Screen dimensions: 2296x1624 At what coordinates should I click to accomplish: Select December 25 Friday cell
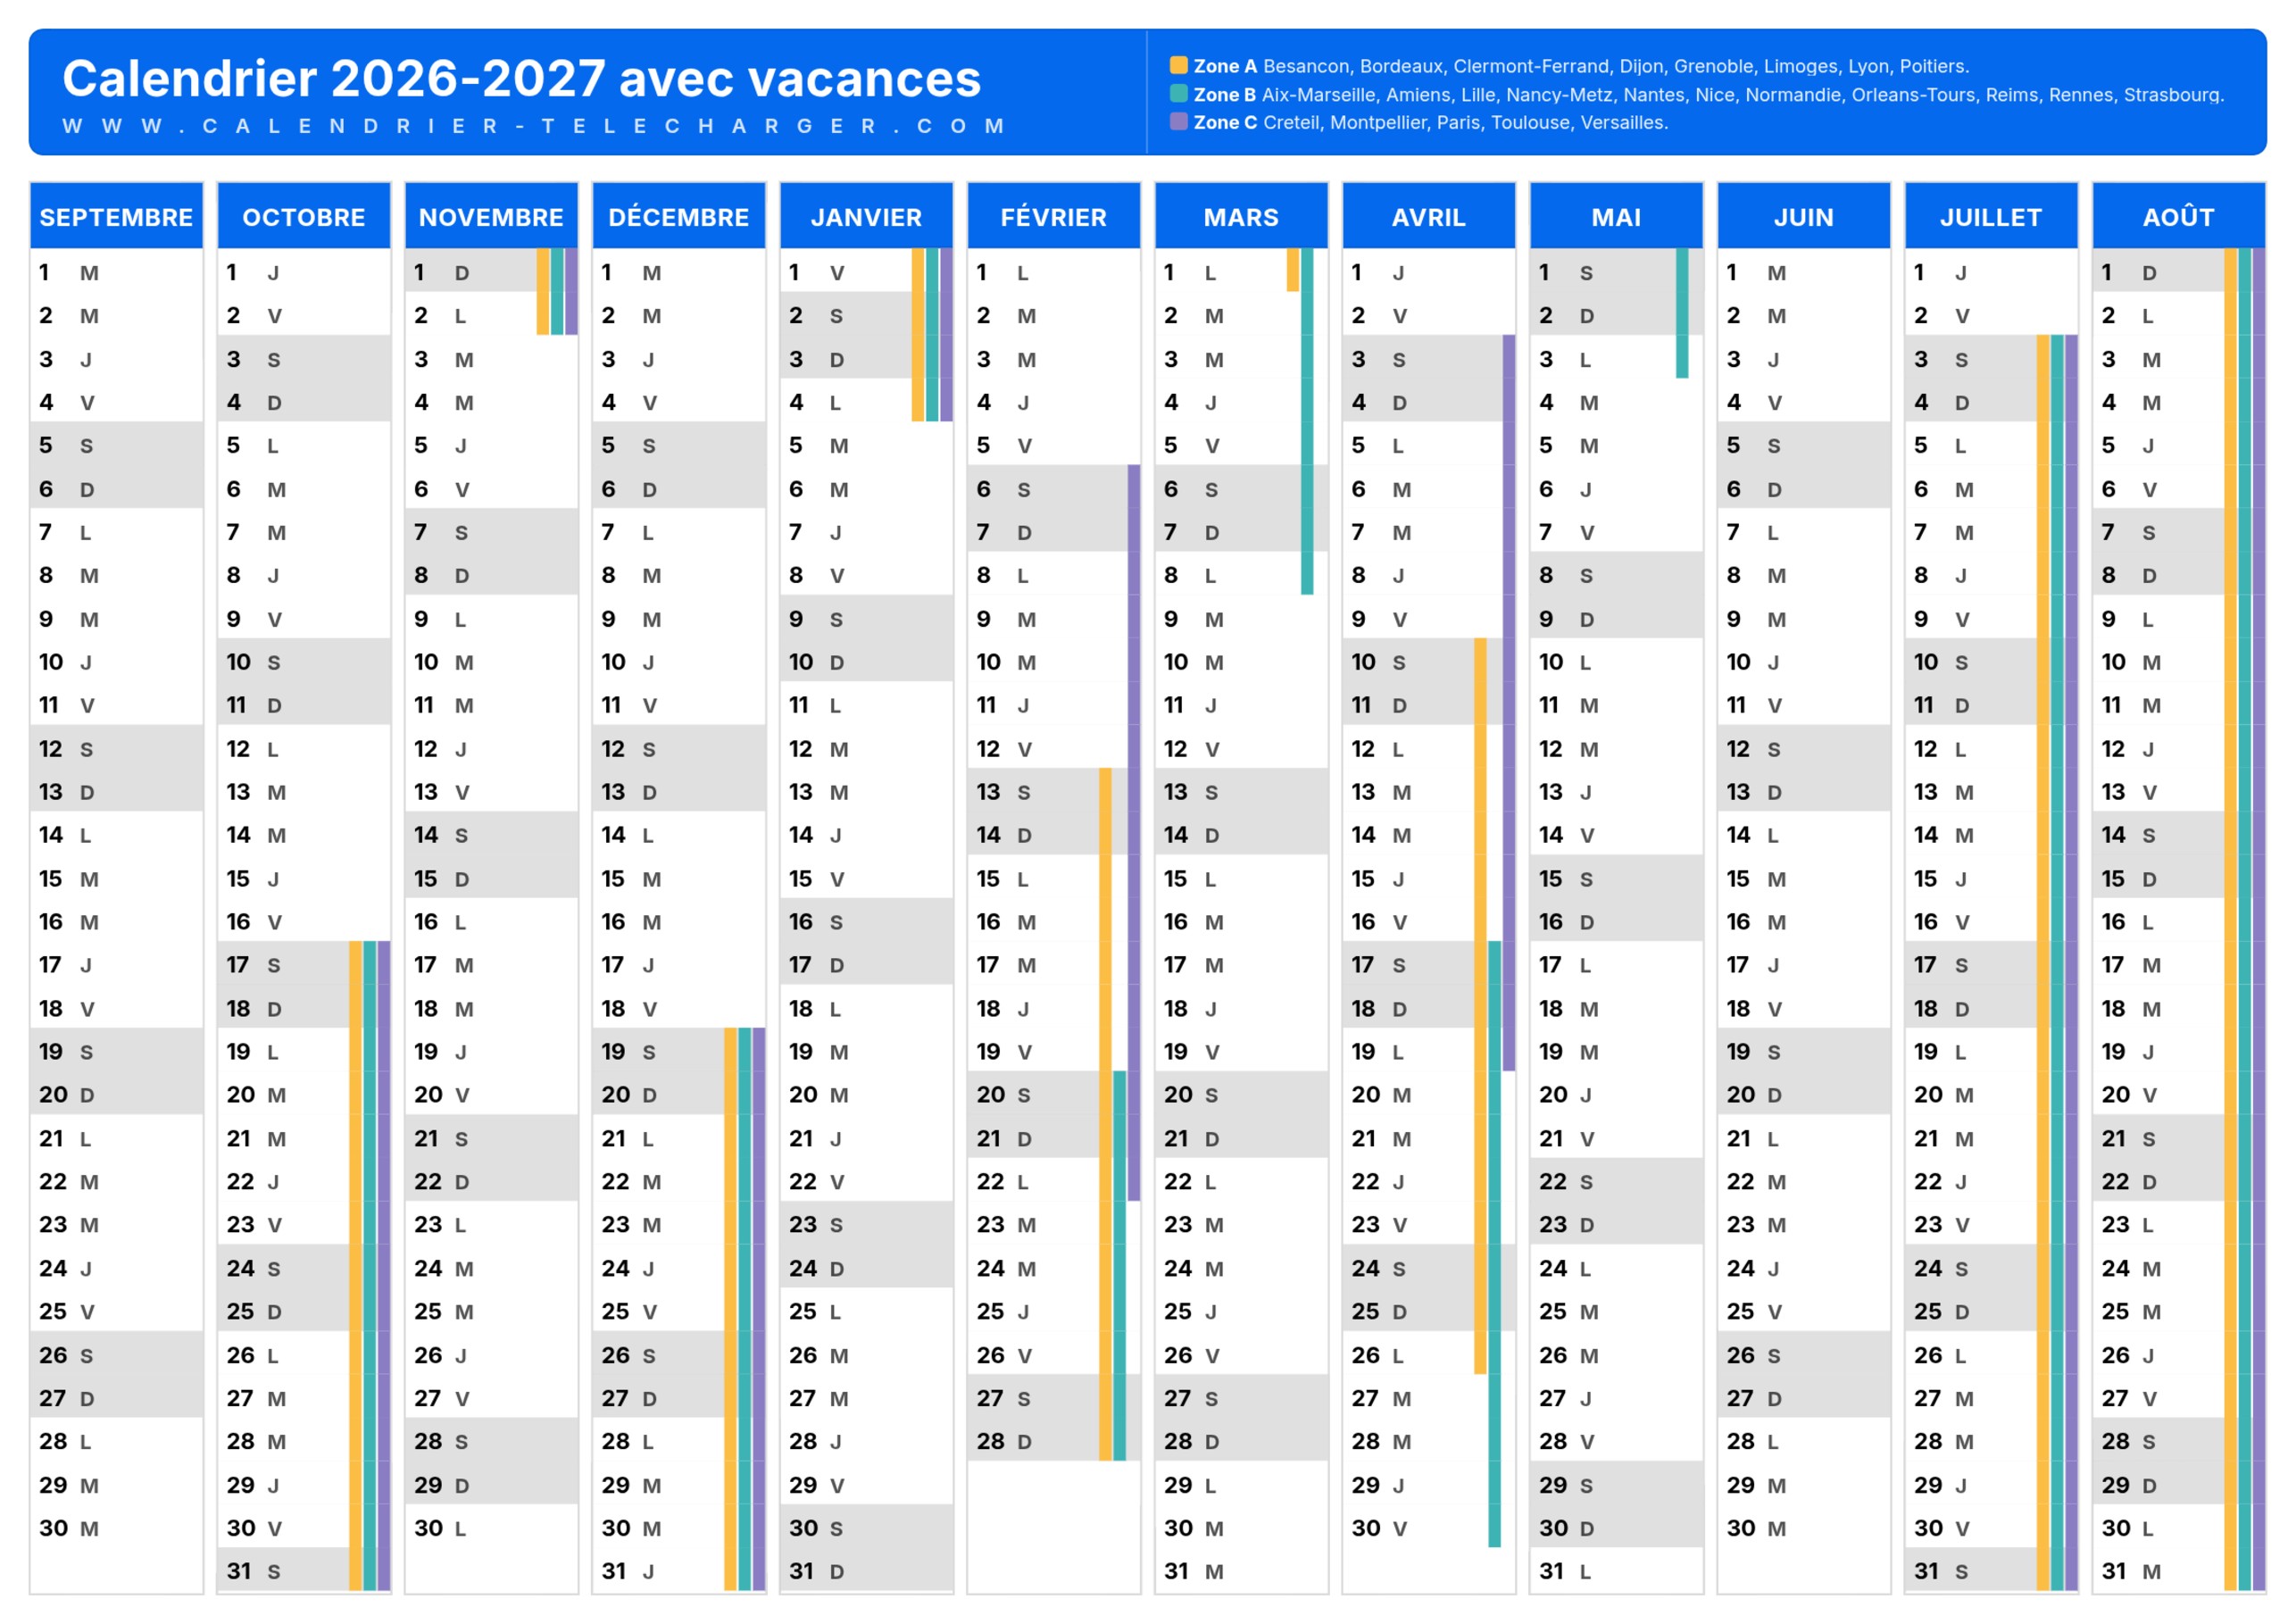coord(679,1311)
